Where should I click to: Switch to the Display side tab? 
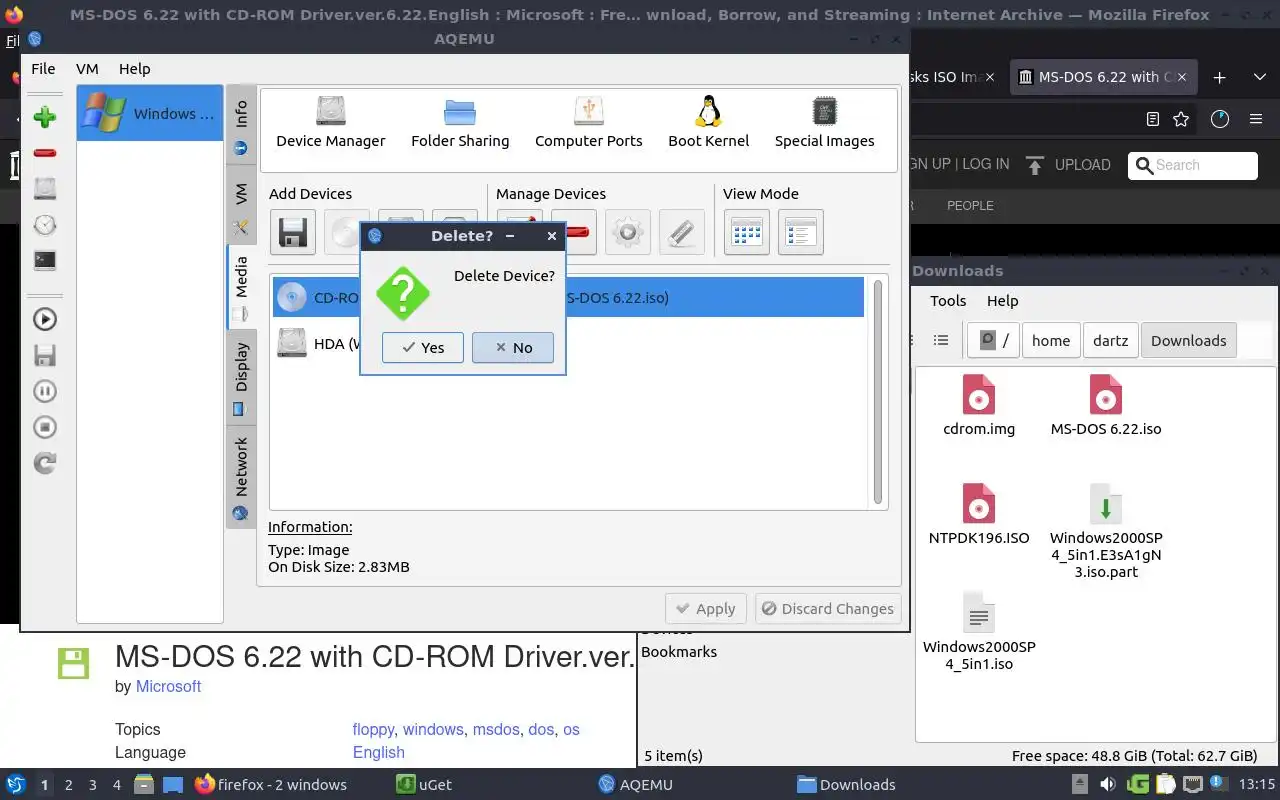(241, 378)
